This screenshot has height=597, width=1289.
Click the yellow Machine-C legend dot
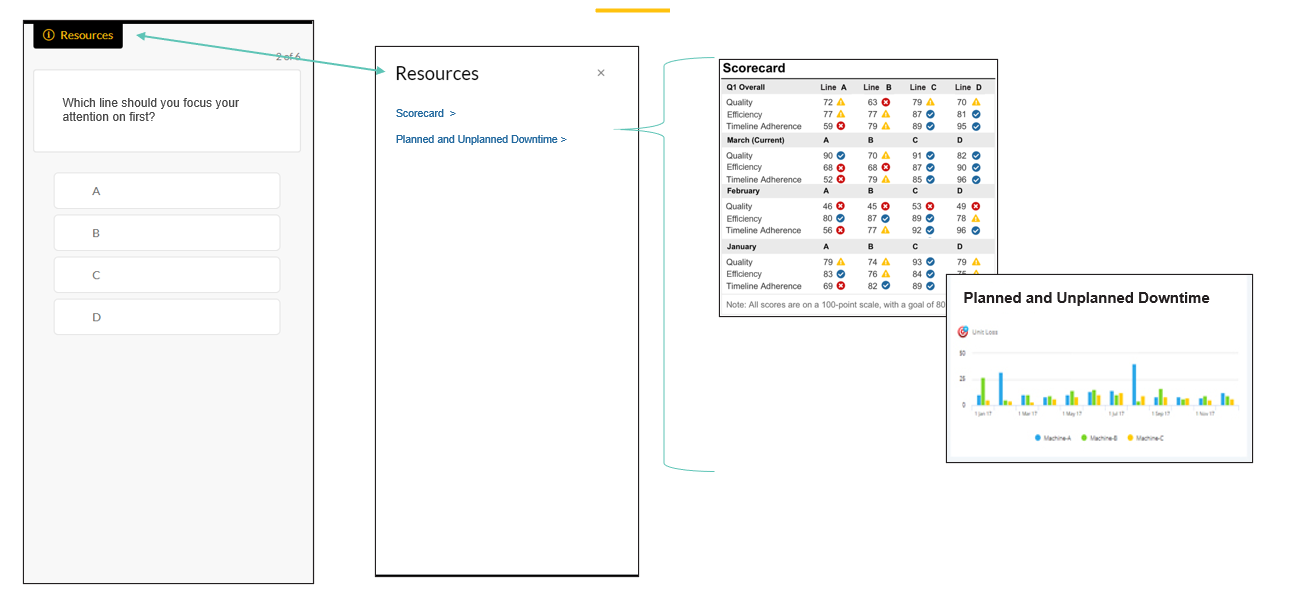pos(1130,438)
